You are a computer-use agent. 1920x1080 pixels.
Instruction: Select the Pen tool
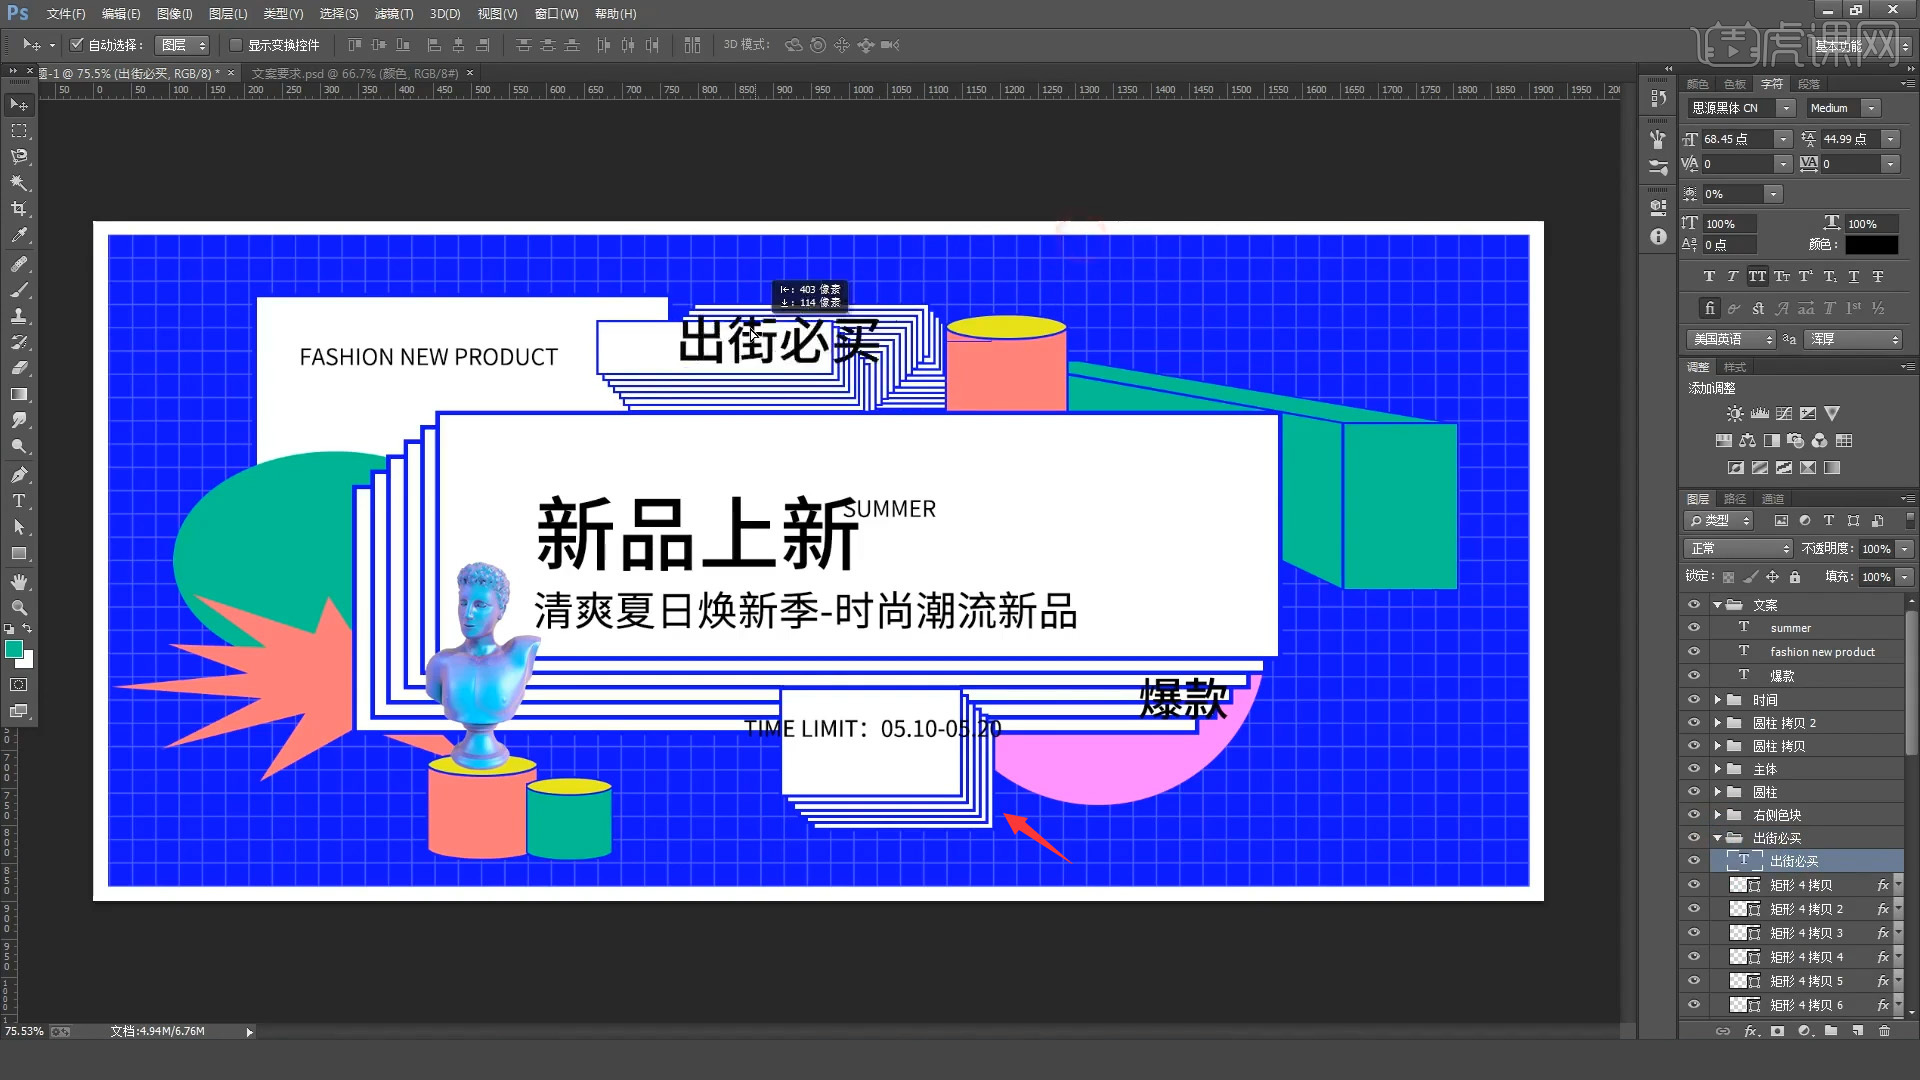pos(18,475)
